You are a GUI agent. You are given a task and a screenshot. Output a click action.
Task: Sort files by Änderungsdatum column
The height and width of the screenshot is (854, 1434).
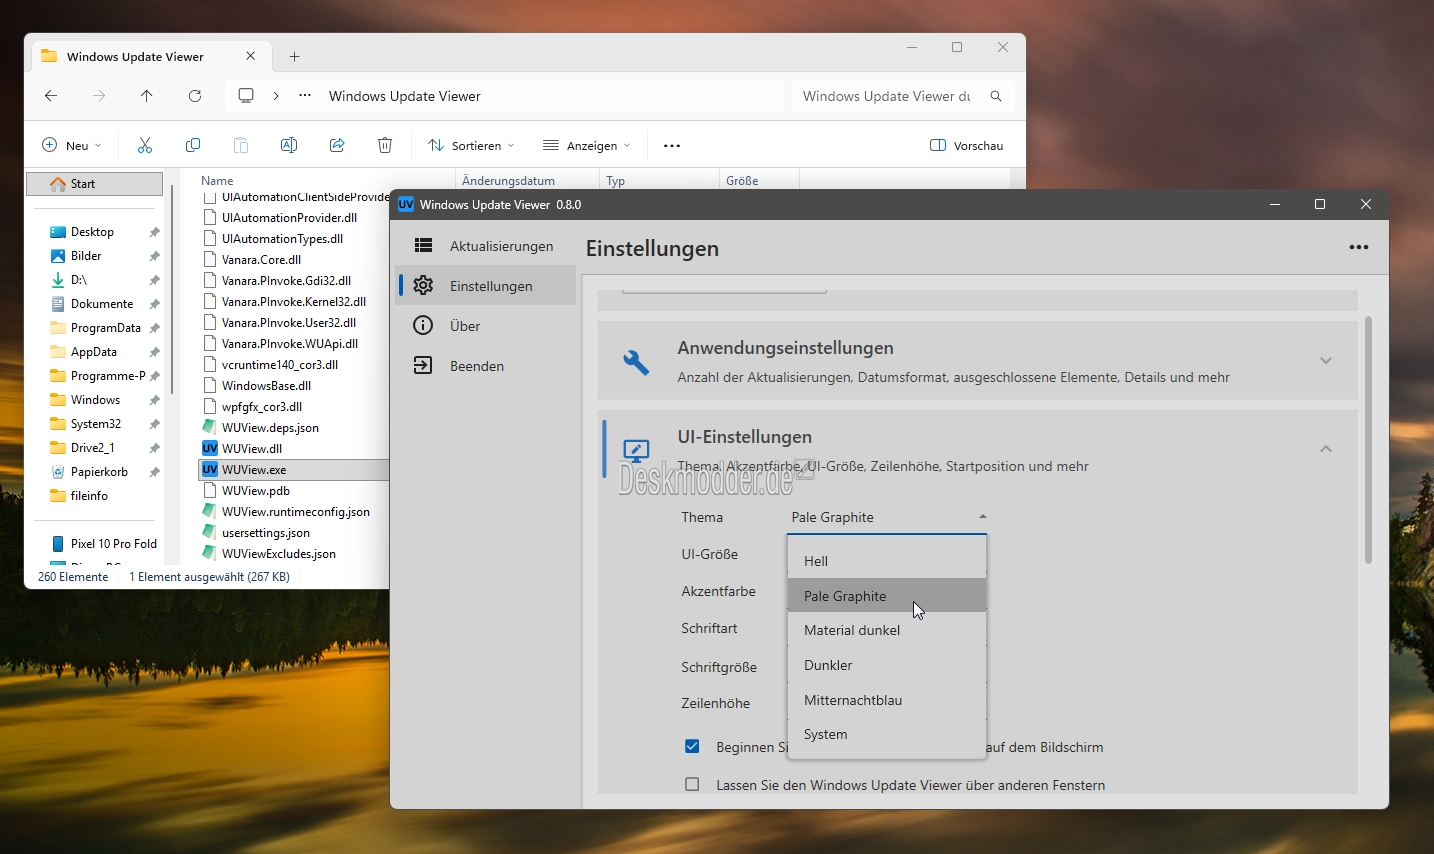508,181
